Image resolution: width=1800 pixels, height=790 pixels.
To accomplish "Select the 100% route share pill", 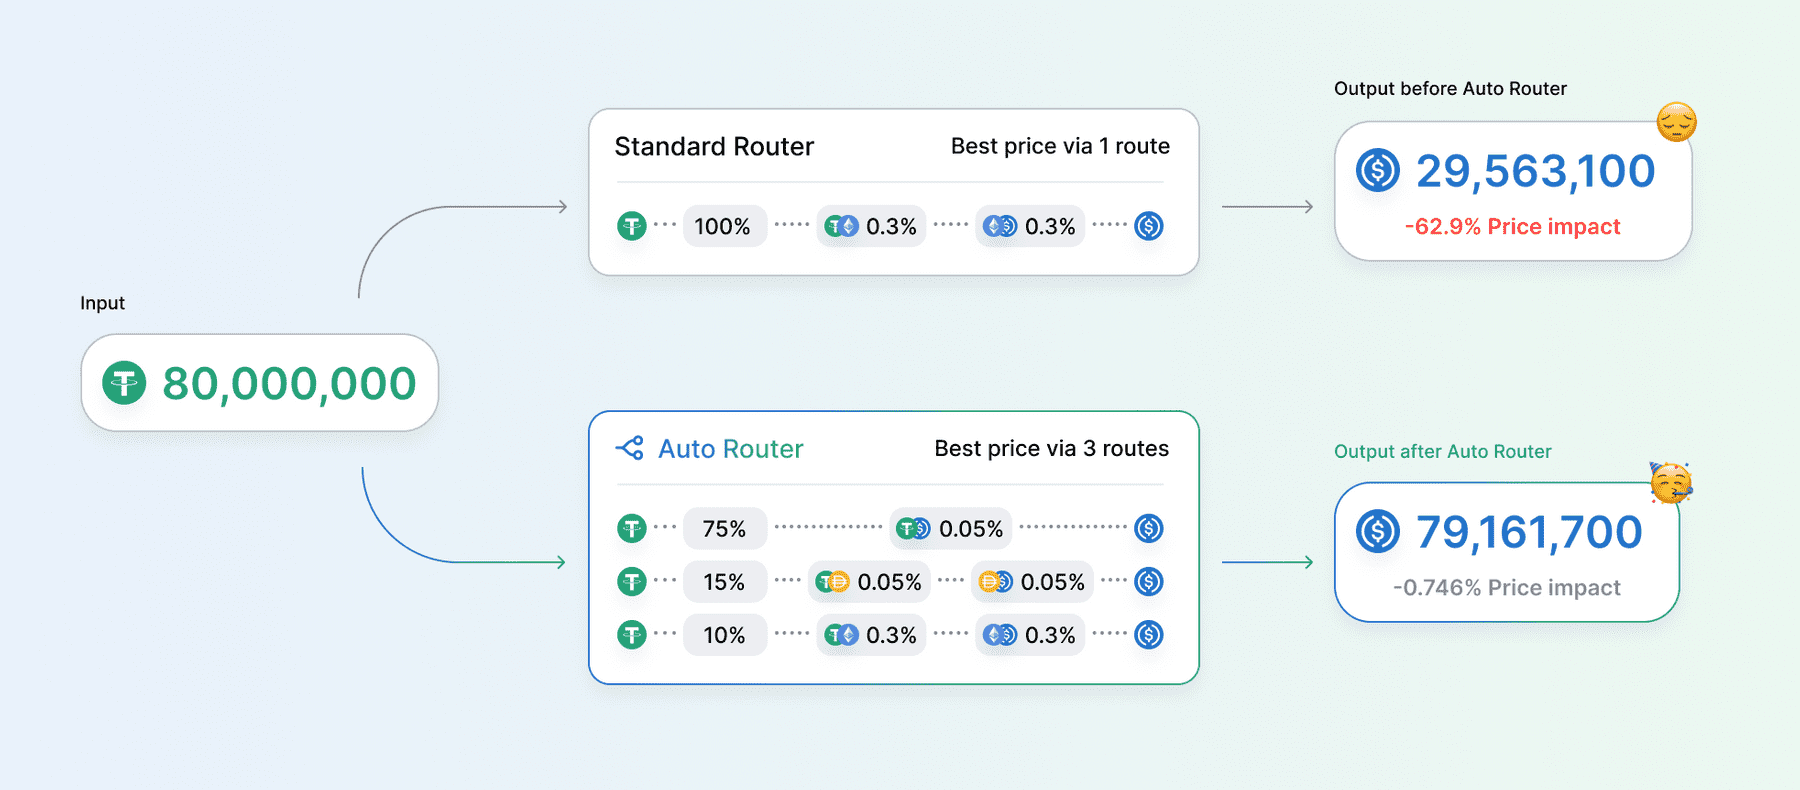I will (724, 226).
